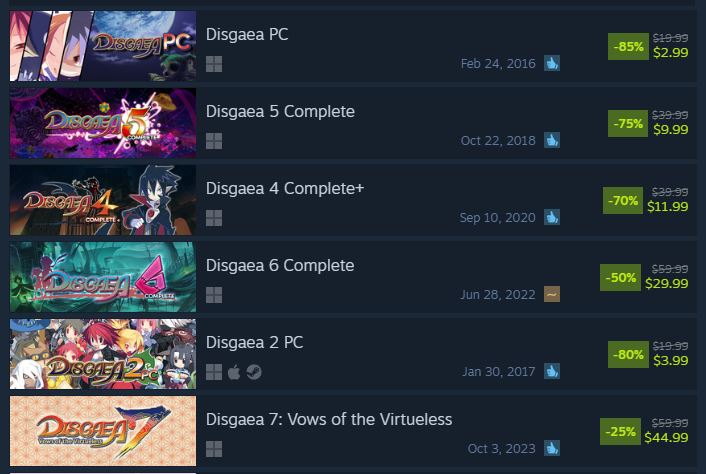Click the Disgaea 2 PC capsule artwork
The image size is (706, 474).
(x=103, y=354)
